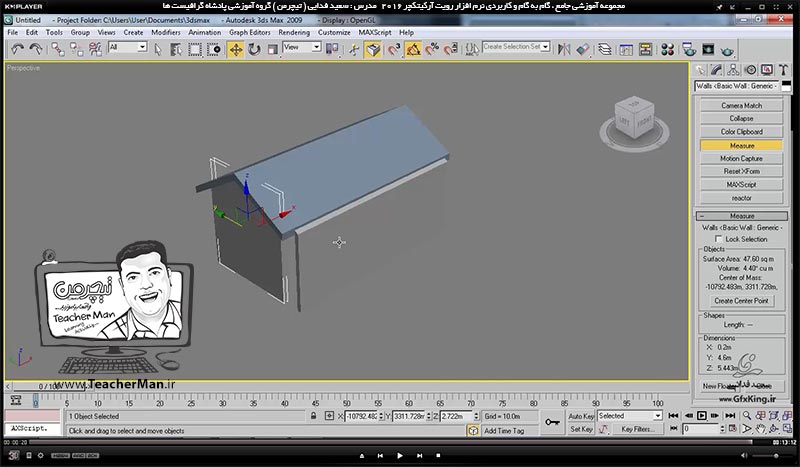Switch to Motion command panel tab

[751, 70]
